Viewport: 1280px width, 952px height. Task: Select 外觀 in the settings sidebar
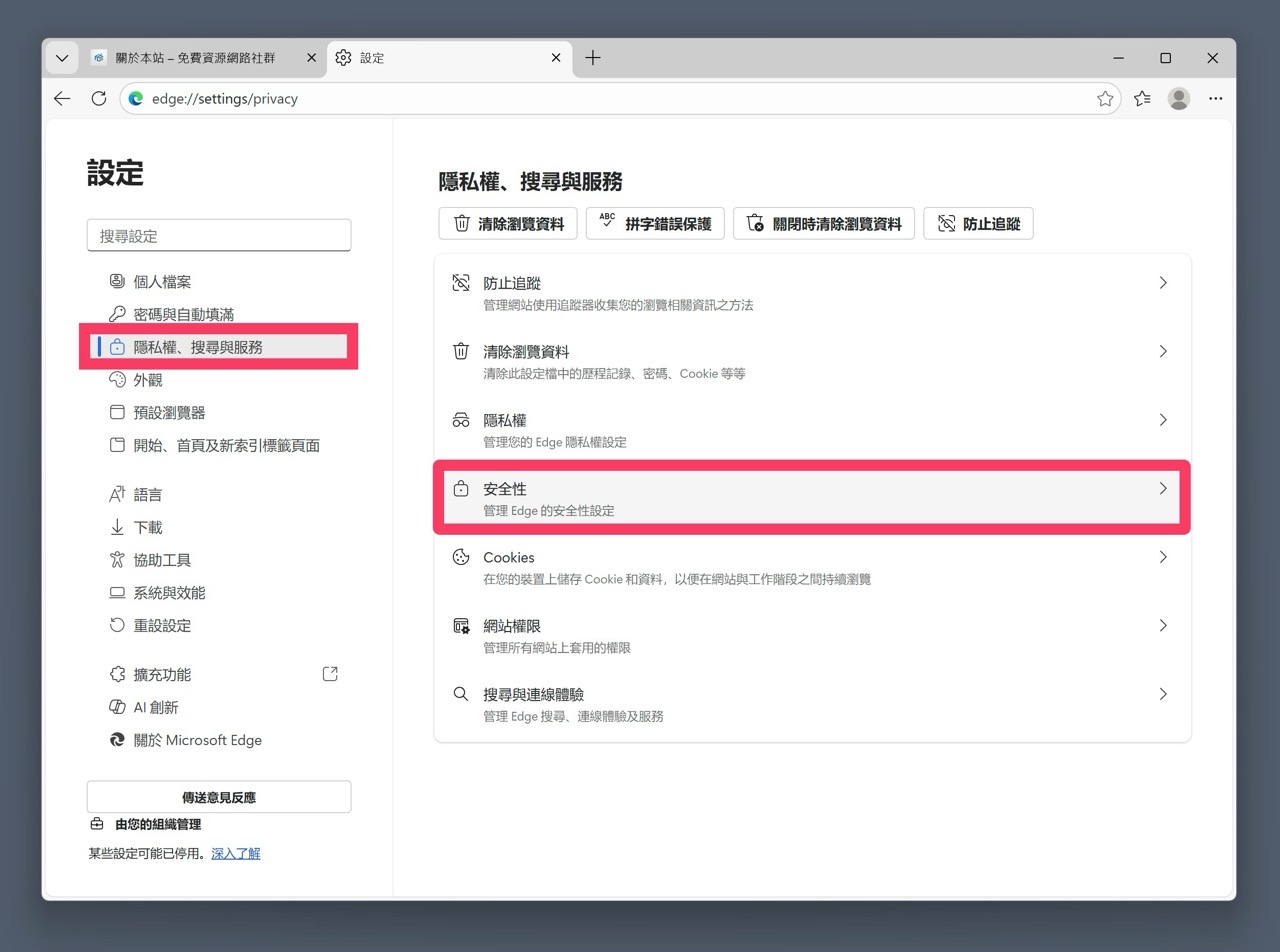147,379
